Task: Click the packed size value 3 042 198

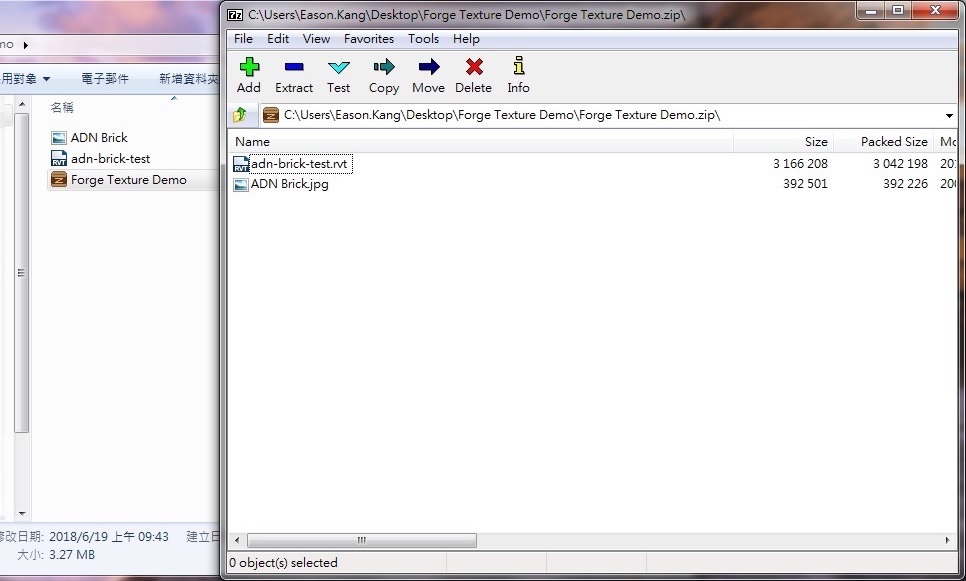Action: point(900,164)
